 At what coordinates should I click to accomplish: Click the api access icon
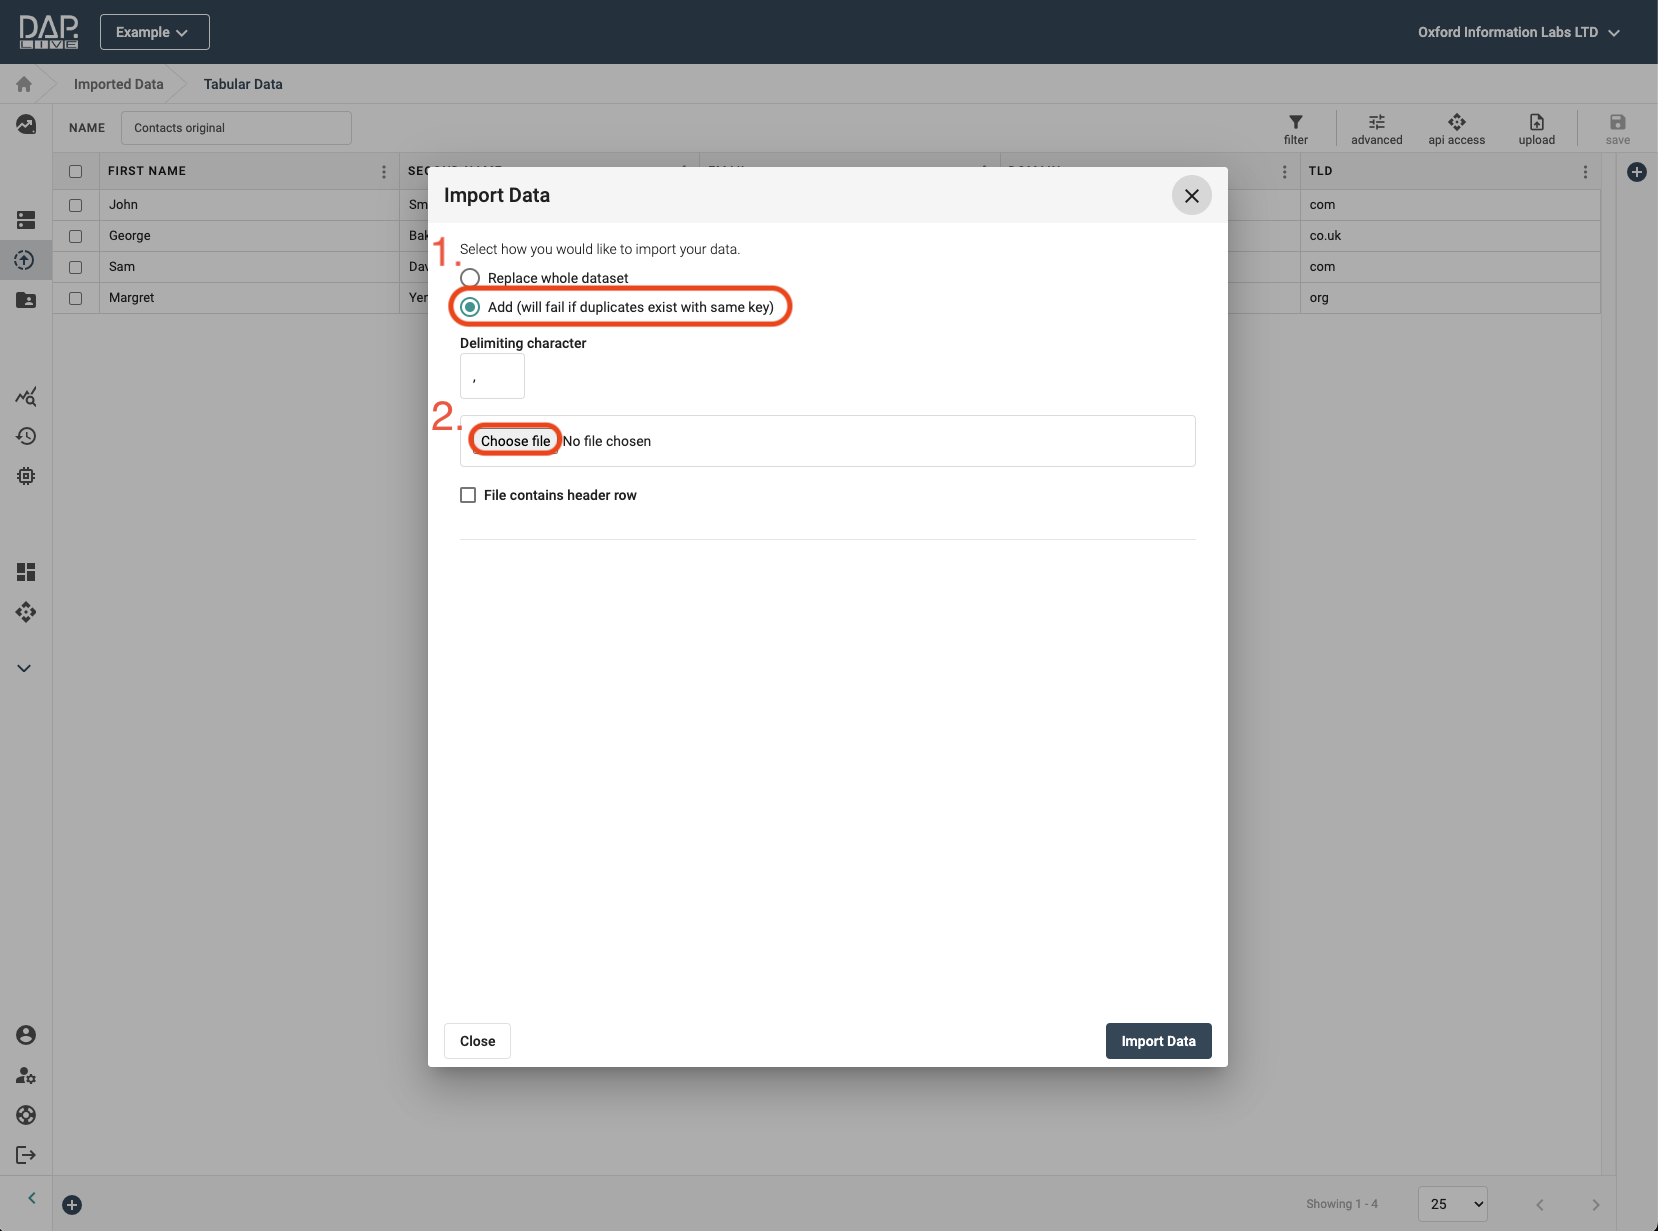point(1456,123)
